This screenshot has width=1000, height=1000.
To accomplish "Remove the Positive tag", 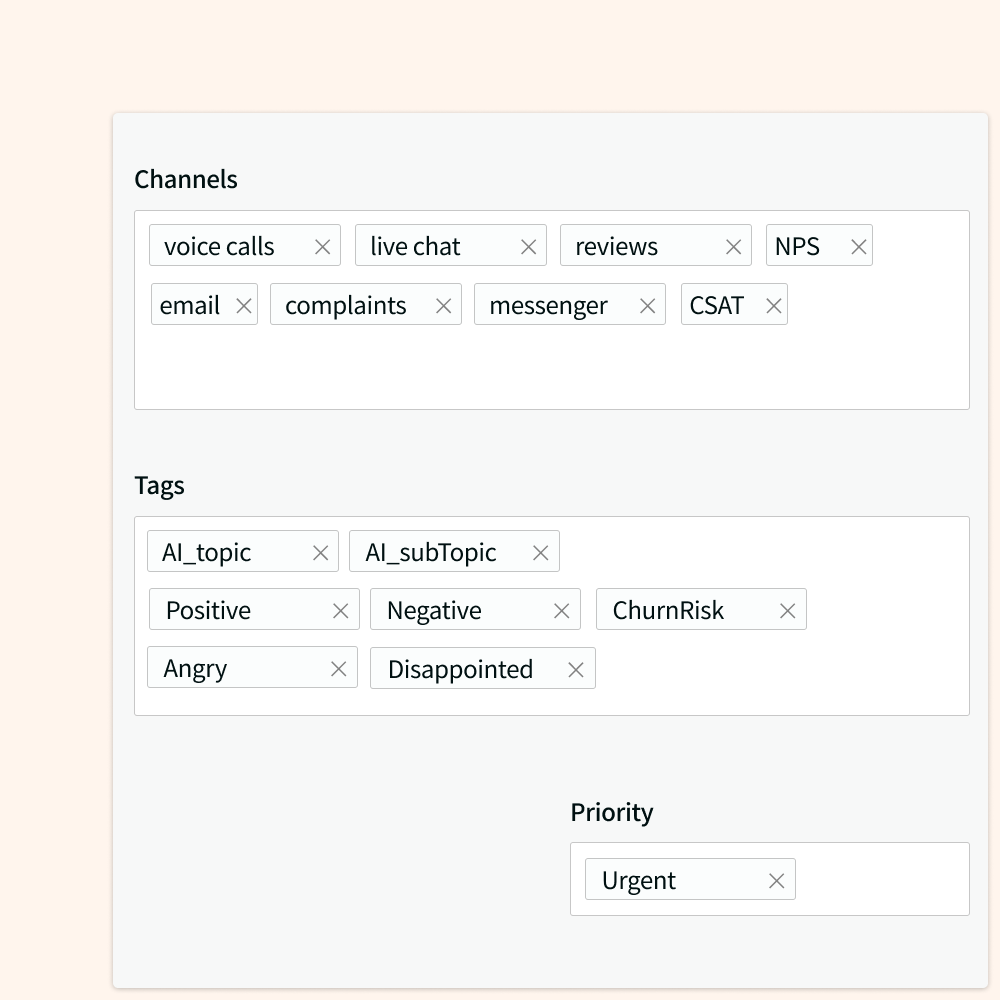I will click(340, 609).
